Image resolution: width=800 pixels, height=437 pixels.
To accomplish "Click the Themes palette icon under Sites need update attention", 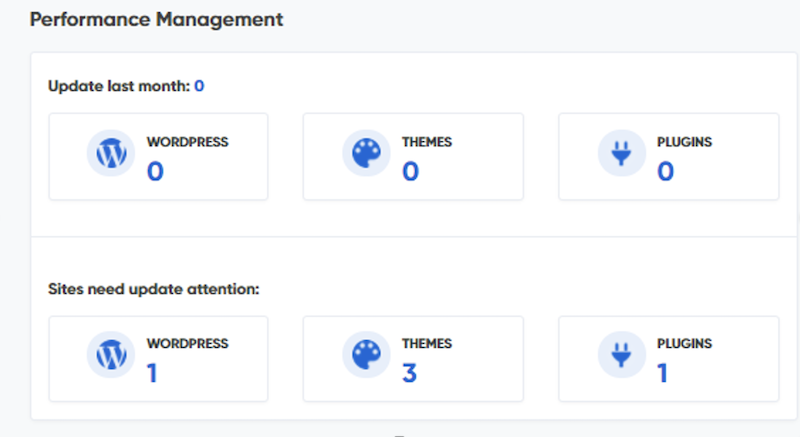I will (366, 354).
